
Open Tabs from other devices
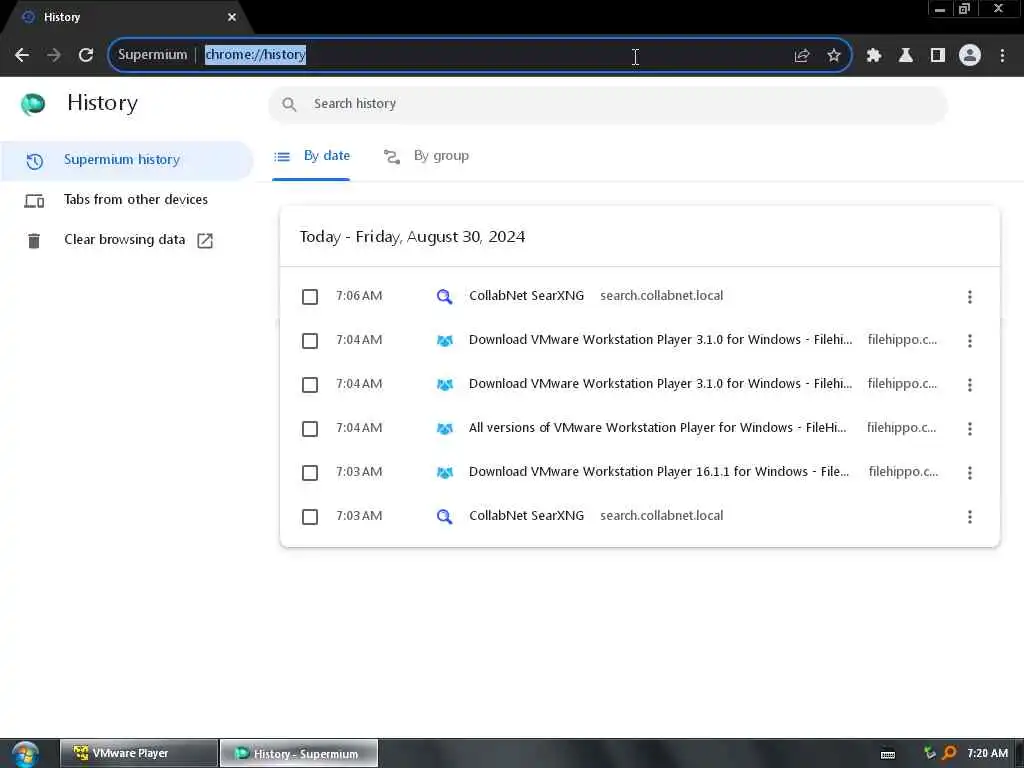tap(136, 200)
